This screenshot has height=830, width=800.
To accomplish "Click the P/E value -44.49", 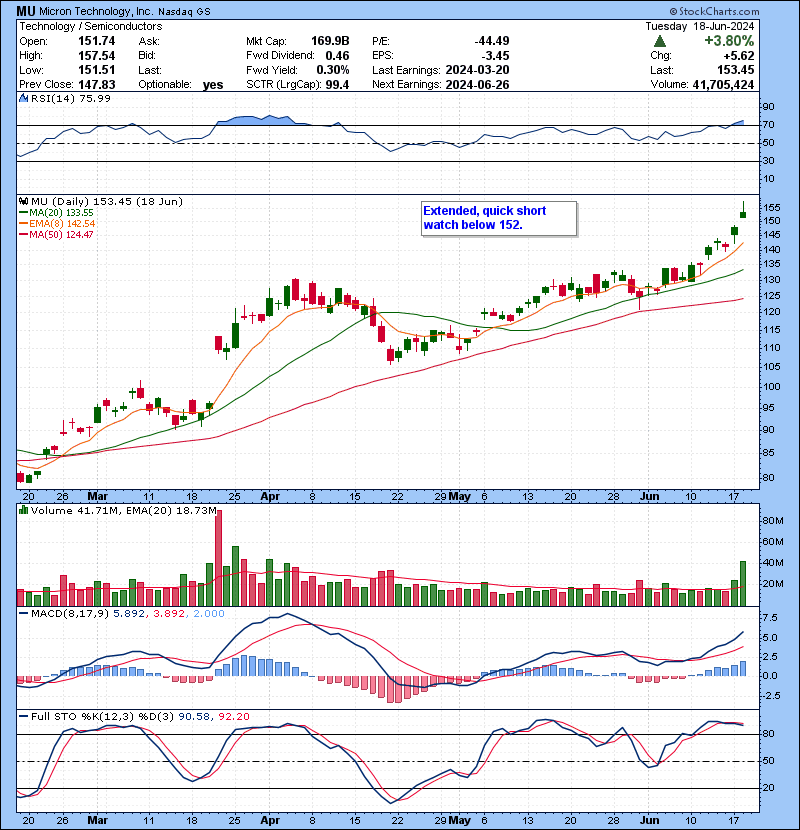I will 491,41.
